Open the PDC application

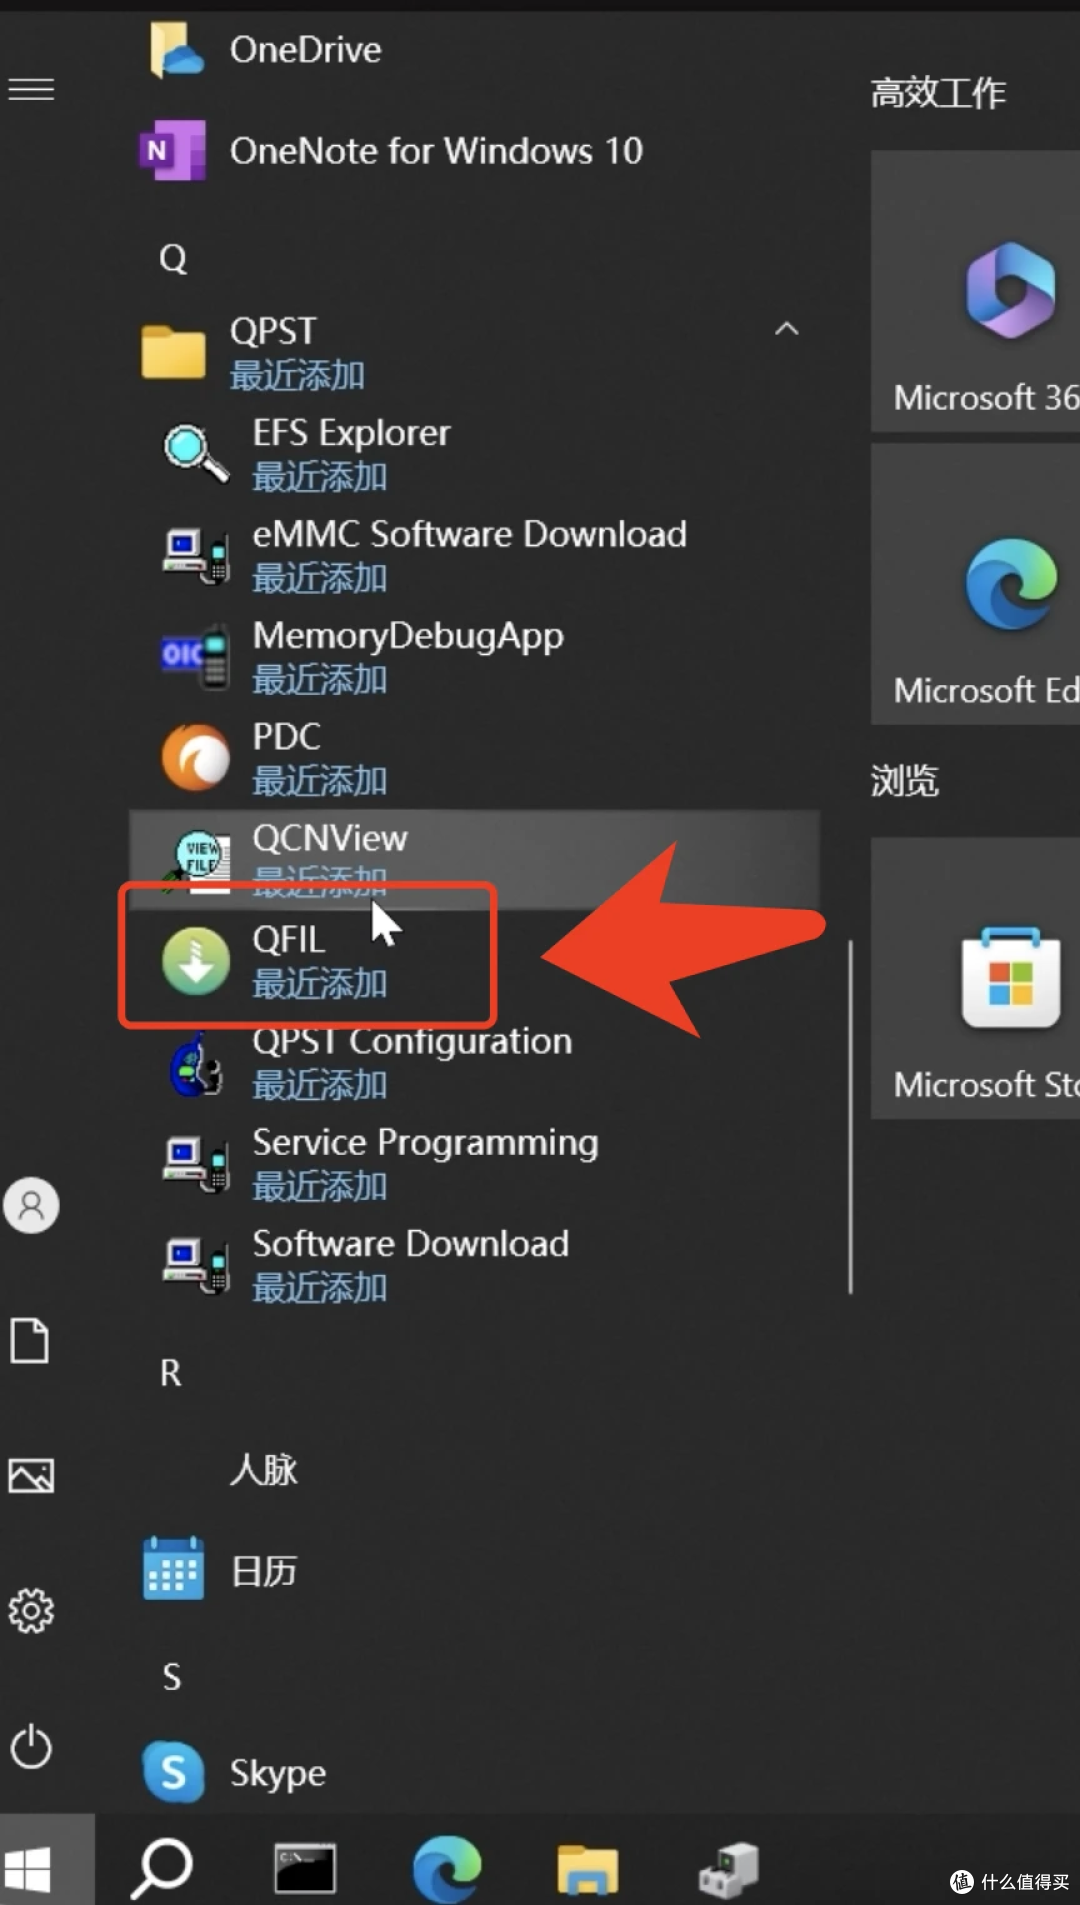pos(286,757)
